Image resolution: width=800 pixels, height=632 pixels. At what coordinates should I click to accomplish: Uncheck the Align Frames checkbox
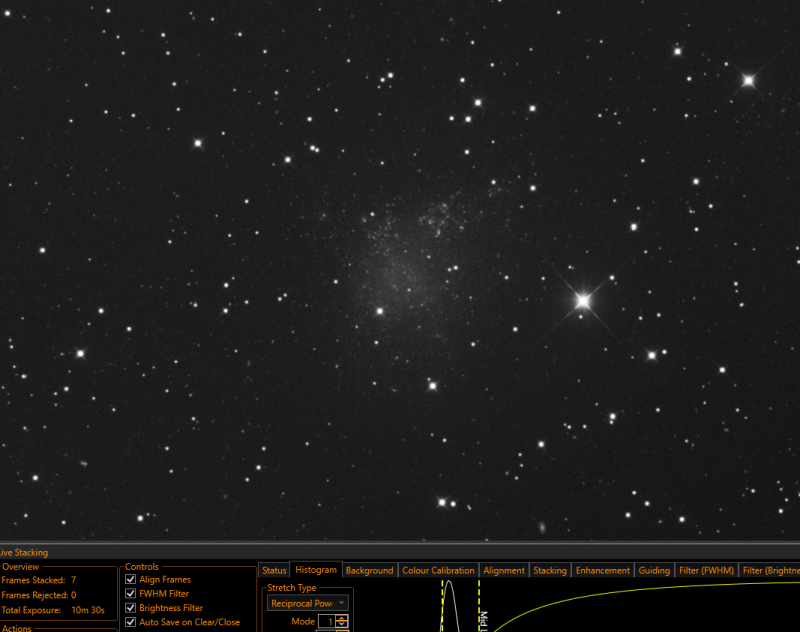pyautogui.click(x=130, y=579)
